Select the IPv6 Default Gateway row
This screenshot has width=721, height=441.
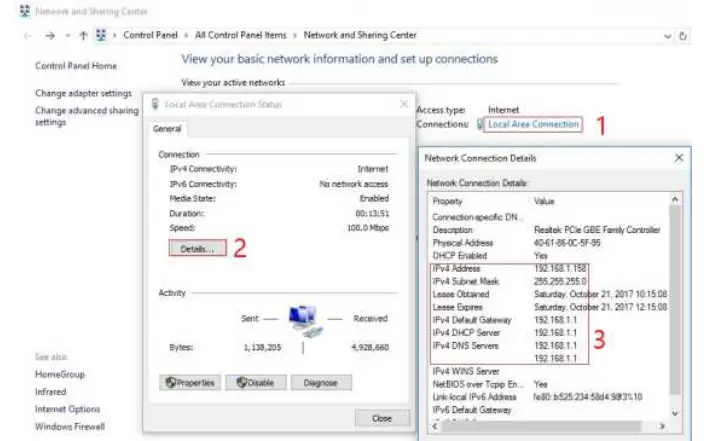pos(549,410)
